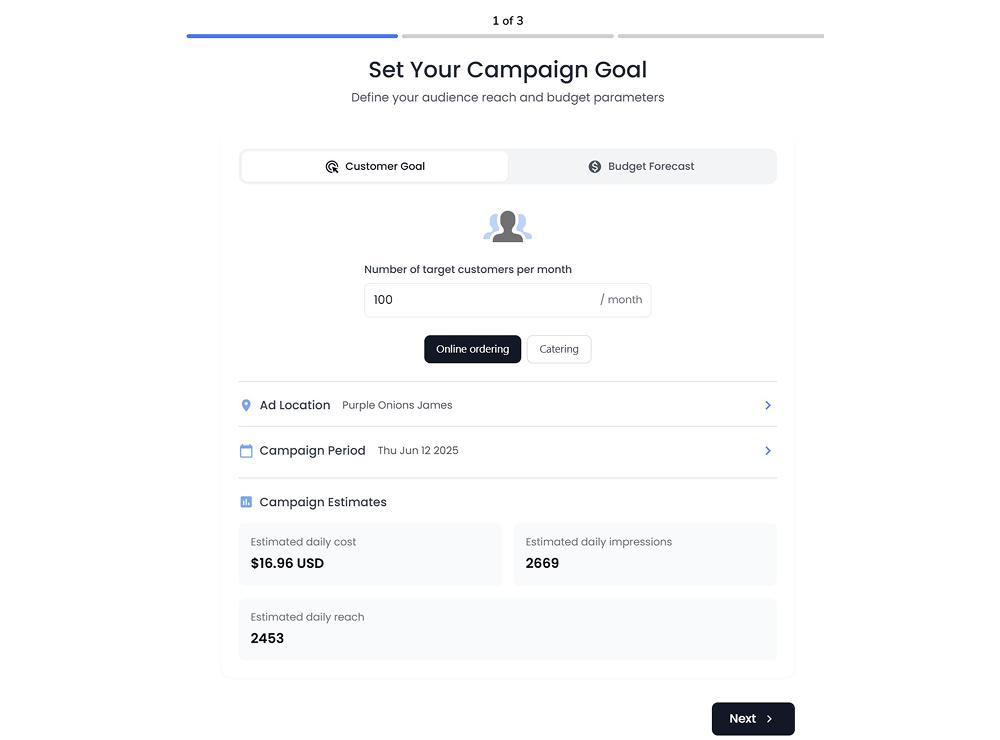
Task: Click the Campaign Estimates chart icon
Action: coord(246,502)
